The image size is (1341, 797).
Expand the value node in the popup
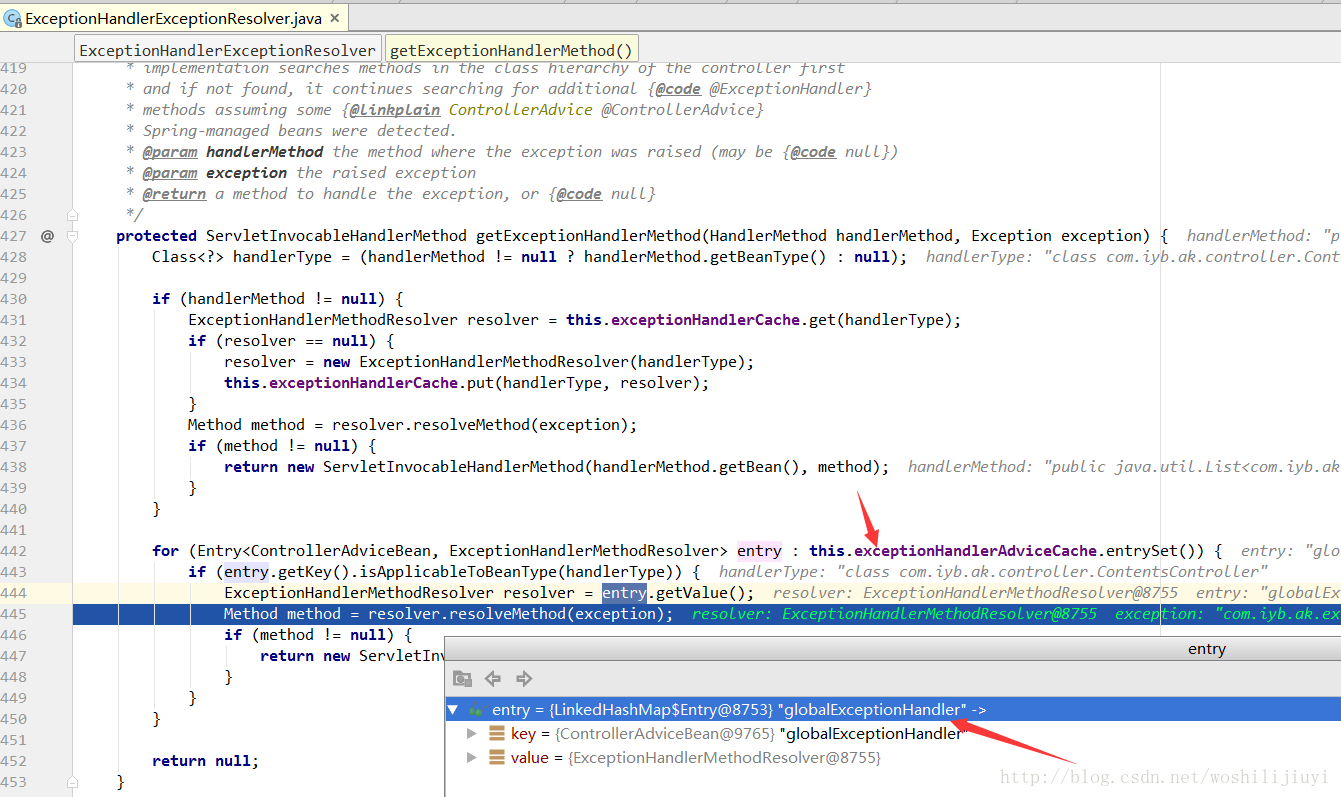click(472, 758)
